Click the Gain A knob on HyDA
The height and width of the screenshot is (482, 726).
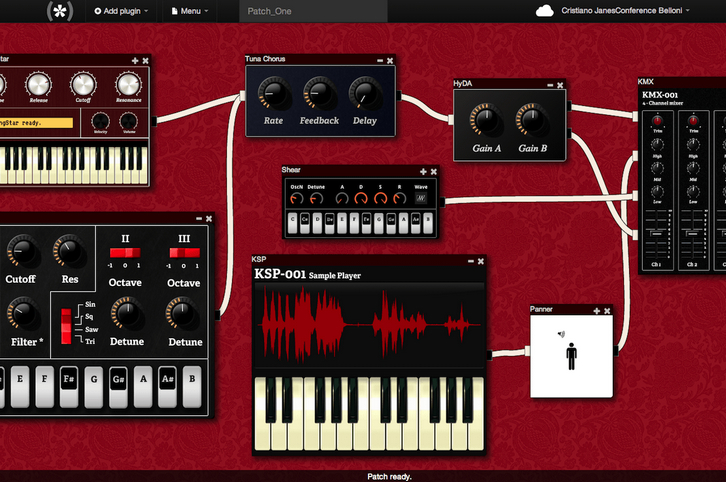[x=486, y=121]
